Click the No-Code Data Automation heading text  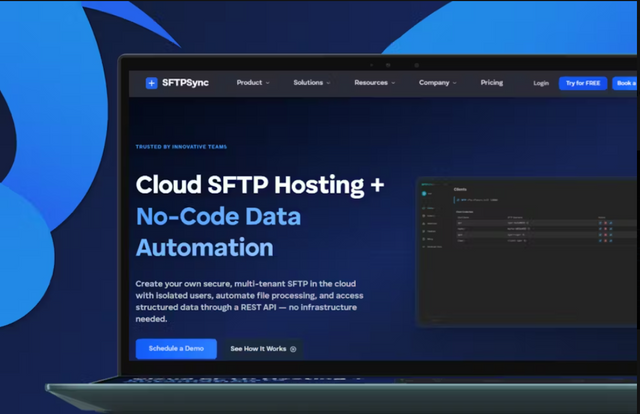click(x=218, y=232)
